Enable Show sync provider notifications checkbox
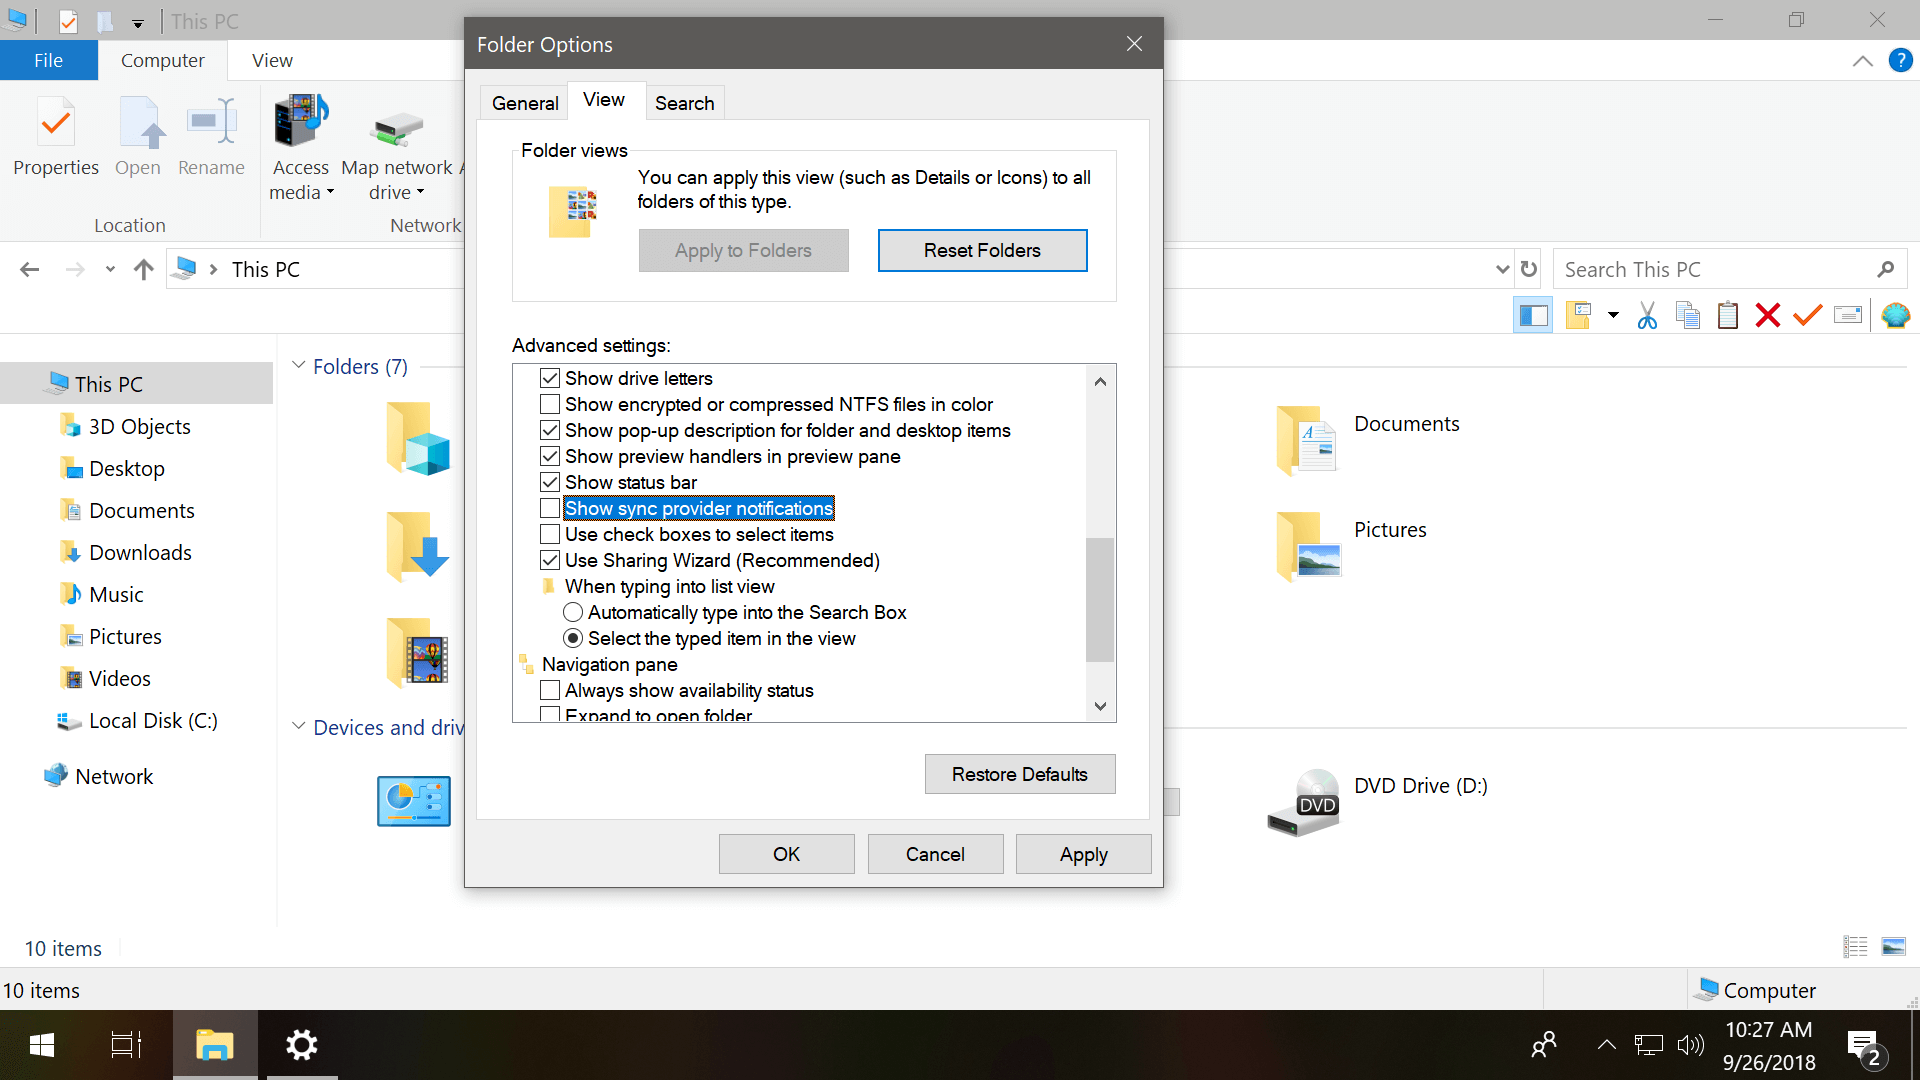The width and height of the screenshot is (1920, 1080). coord(550,508)
